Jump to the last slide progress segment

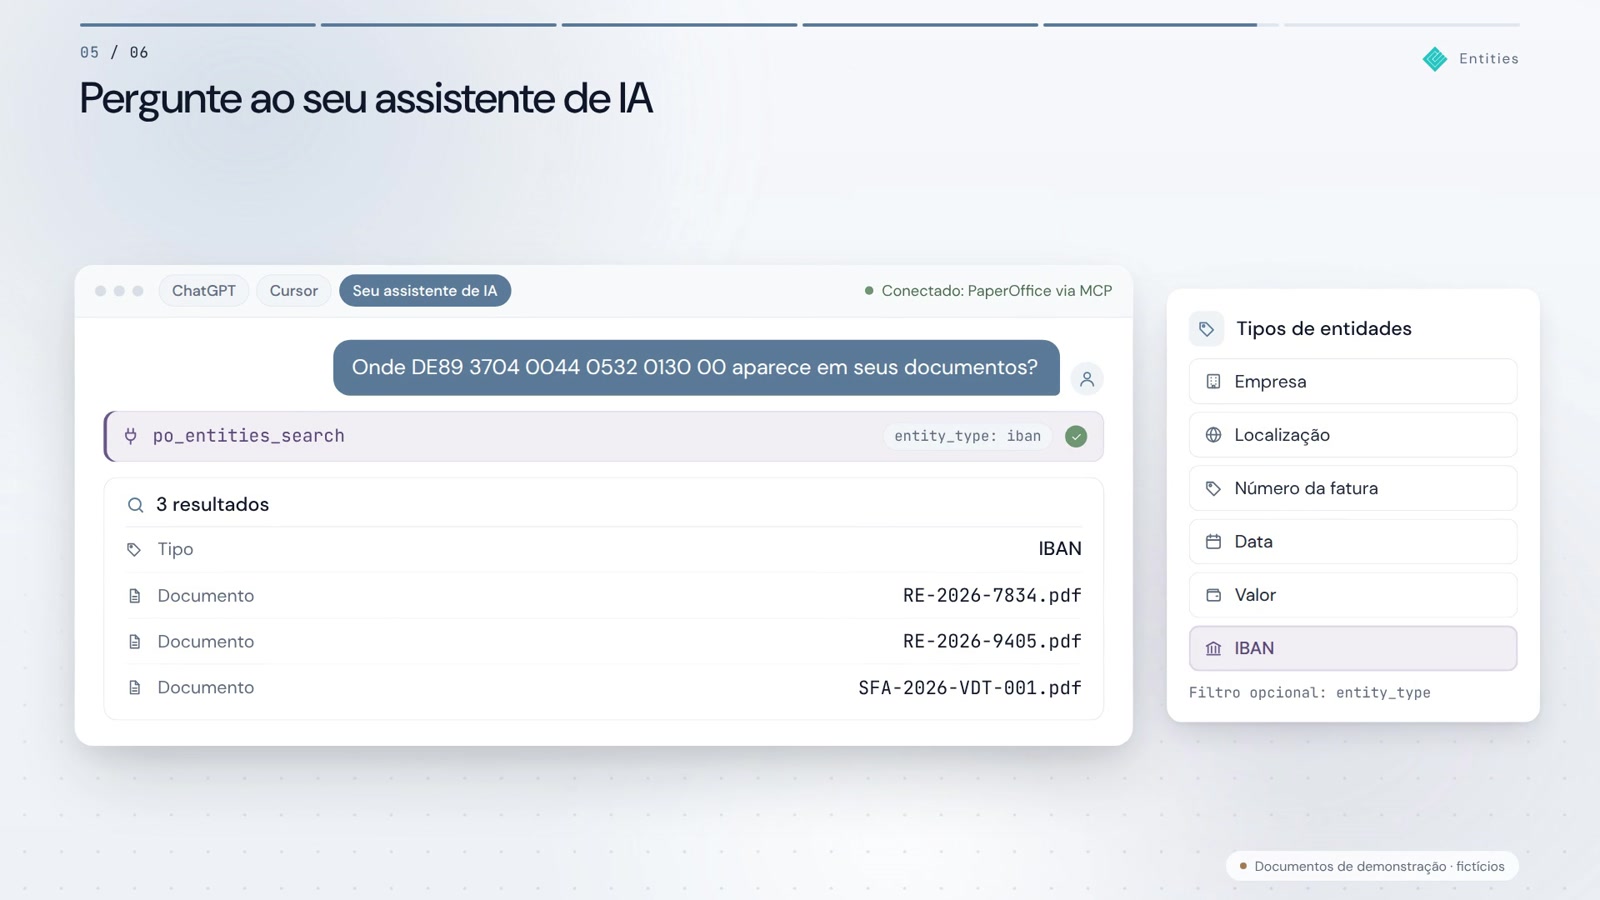pyautogui.click(x=1402, y=24)
